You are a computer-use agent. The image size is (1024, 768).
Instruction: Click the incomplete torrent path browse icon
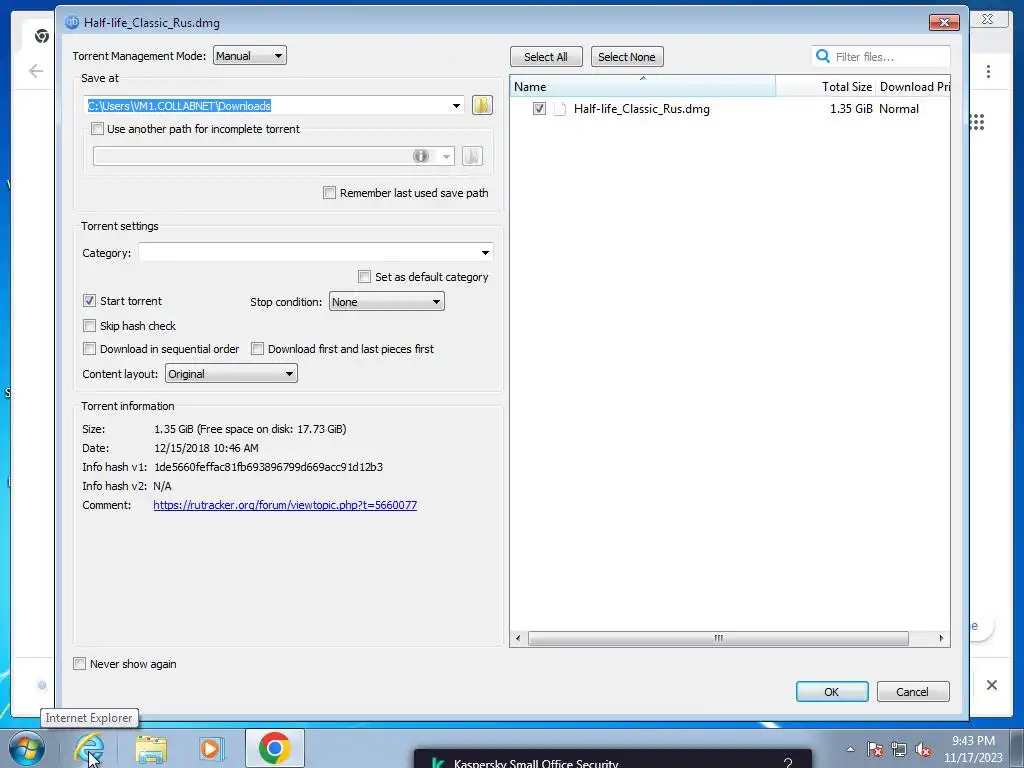tap(472, 156)
